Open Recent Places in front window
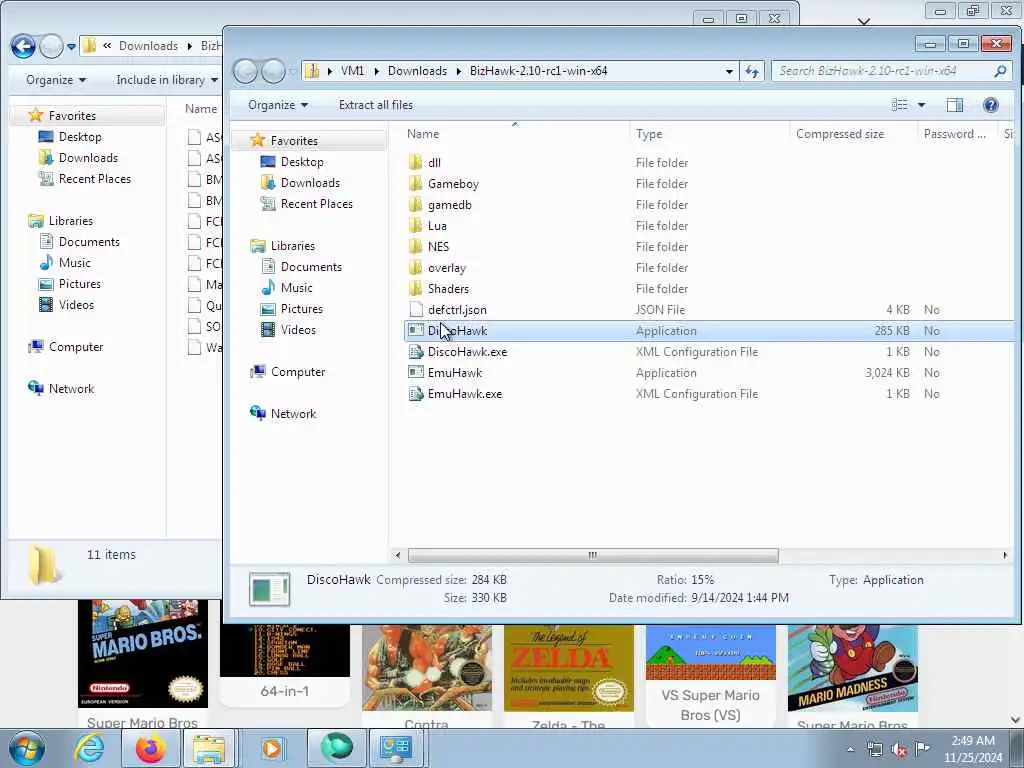This screenshot has height=768, width=1024. pos(316,204)
